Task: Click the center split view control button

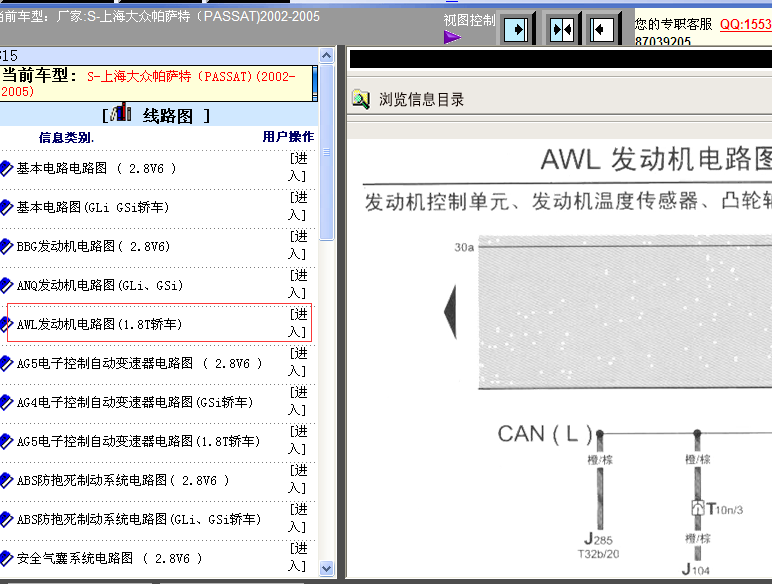Action: pos(562,30)
